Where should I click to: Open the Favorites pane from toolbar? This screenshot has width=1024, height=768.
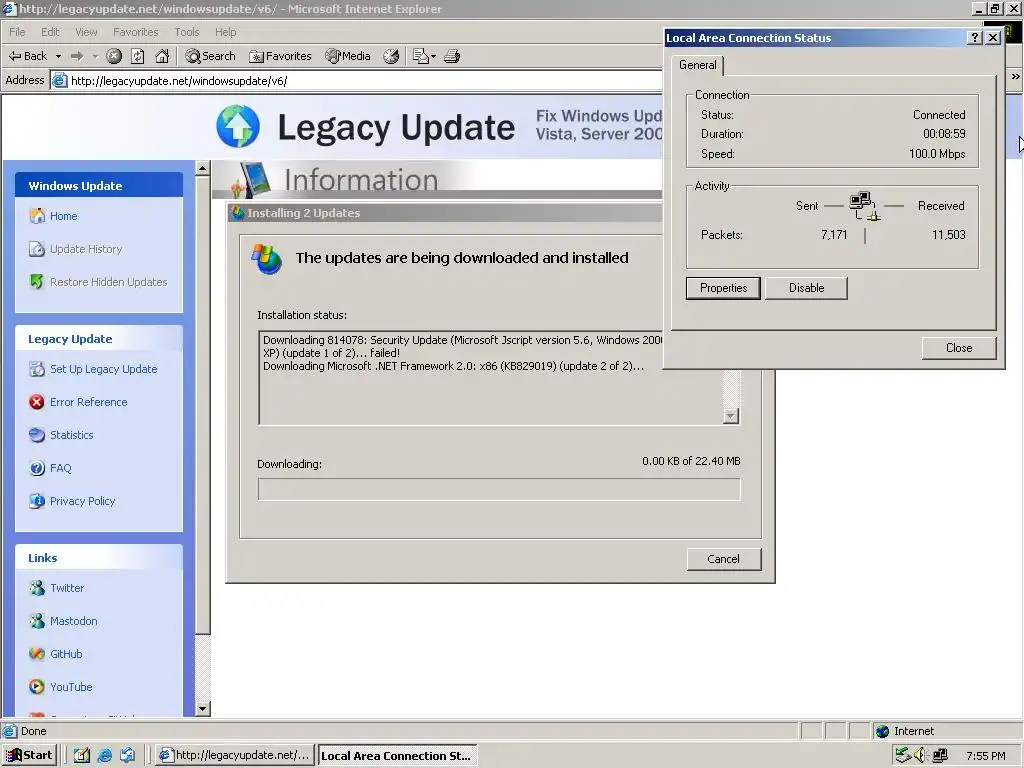coord(280,56)
